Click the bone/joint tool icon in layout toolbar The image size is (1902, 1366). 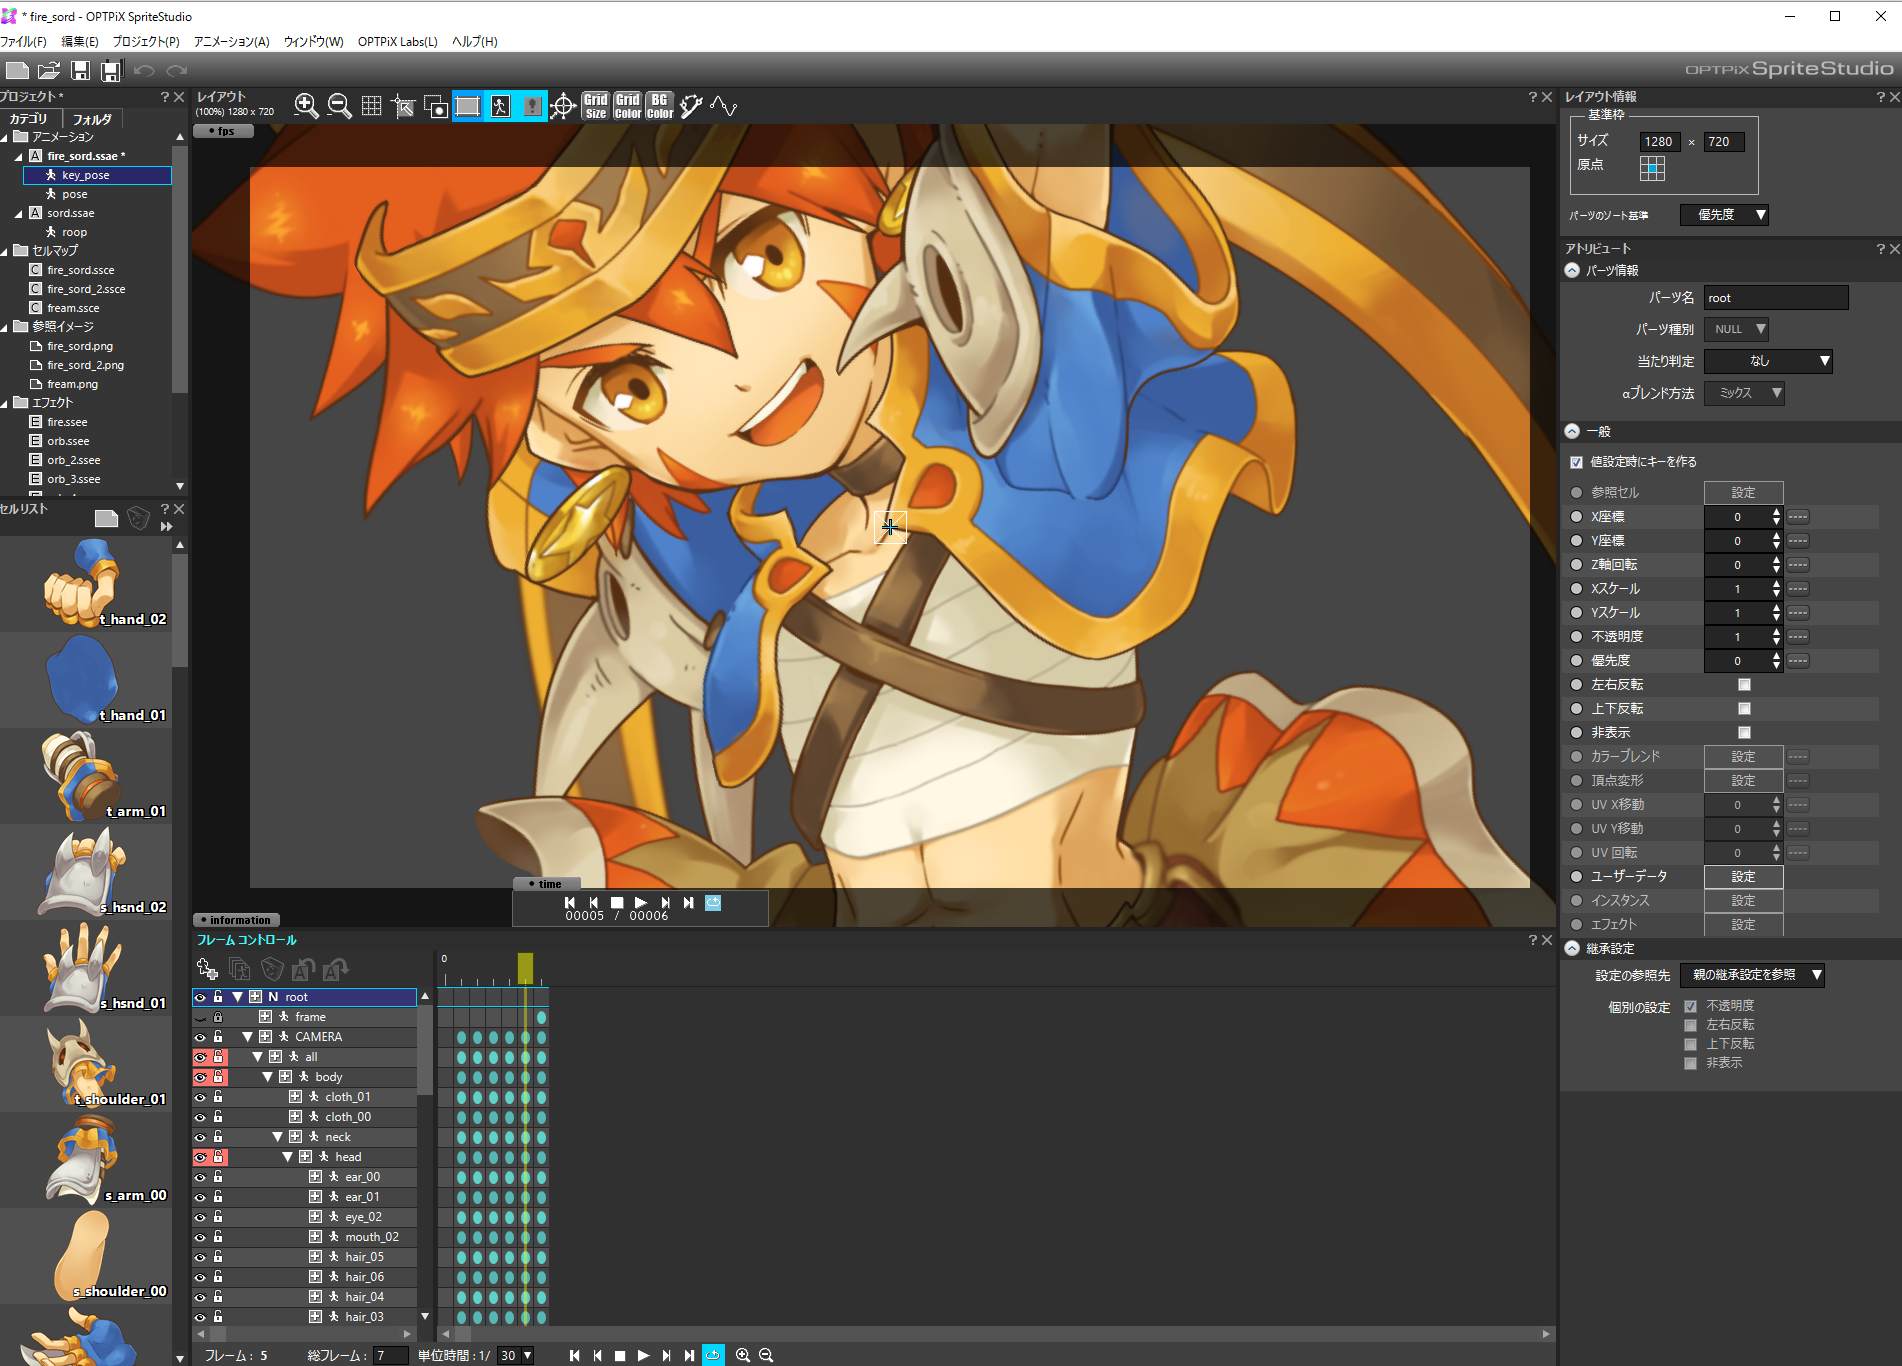click(x=692, y=106)
